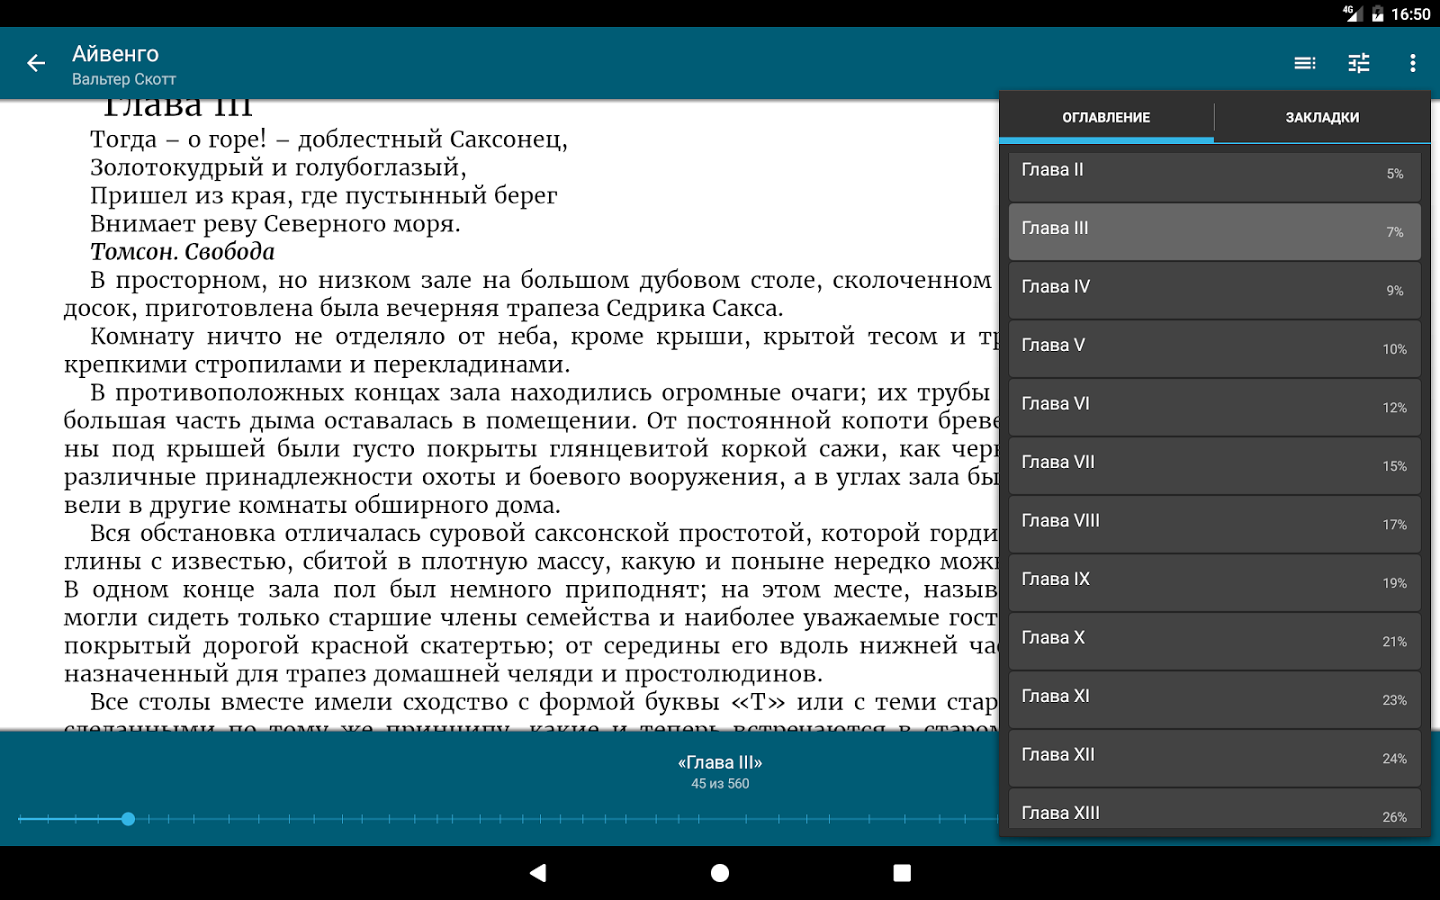This screenshot has height=900, width=1440.
Task: Go to Глава IV chapter
Action: [x=1214, y=290]
